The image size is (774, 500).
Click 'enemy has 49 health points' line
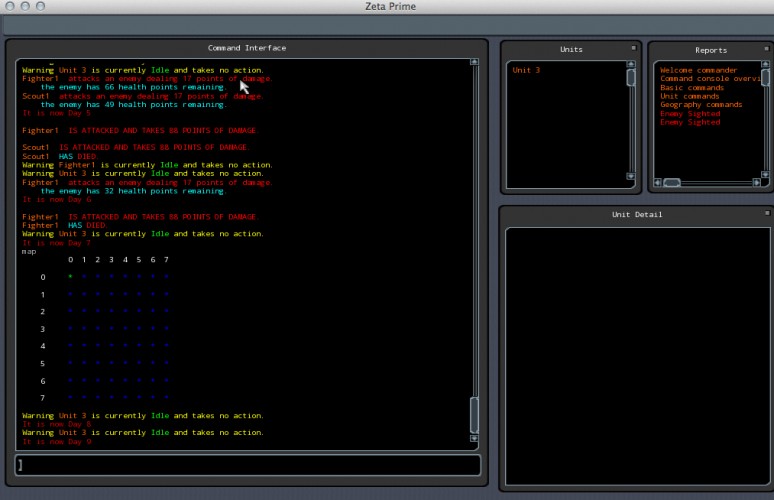pos(133,105)
